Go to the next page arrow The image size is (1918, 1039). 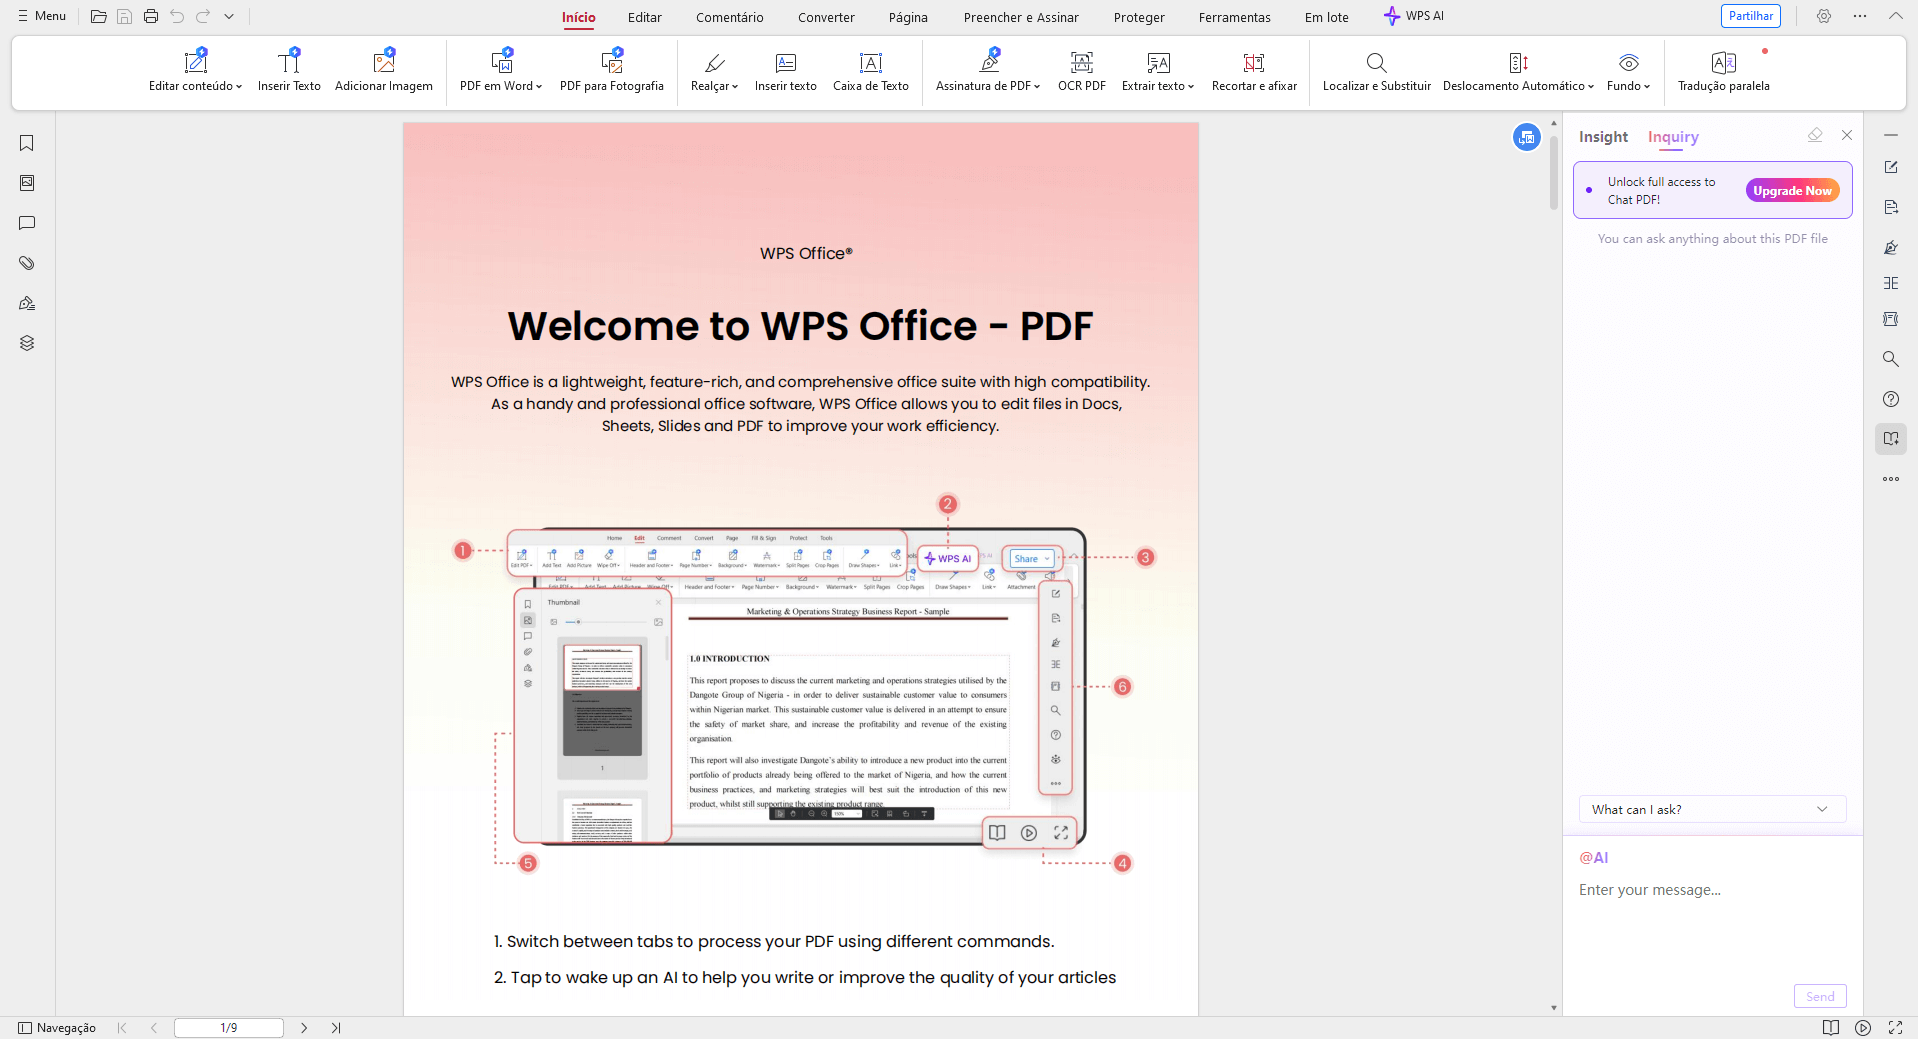(x=304, y=1028)
